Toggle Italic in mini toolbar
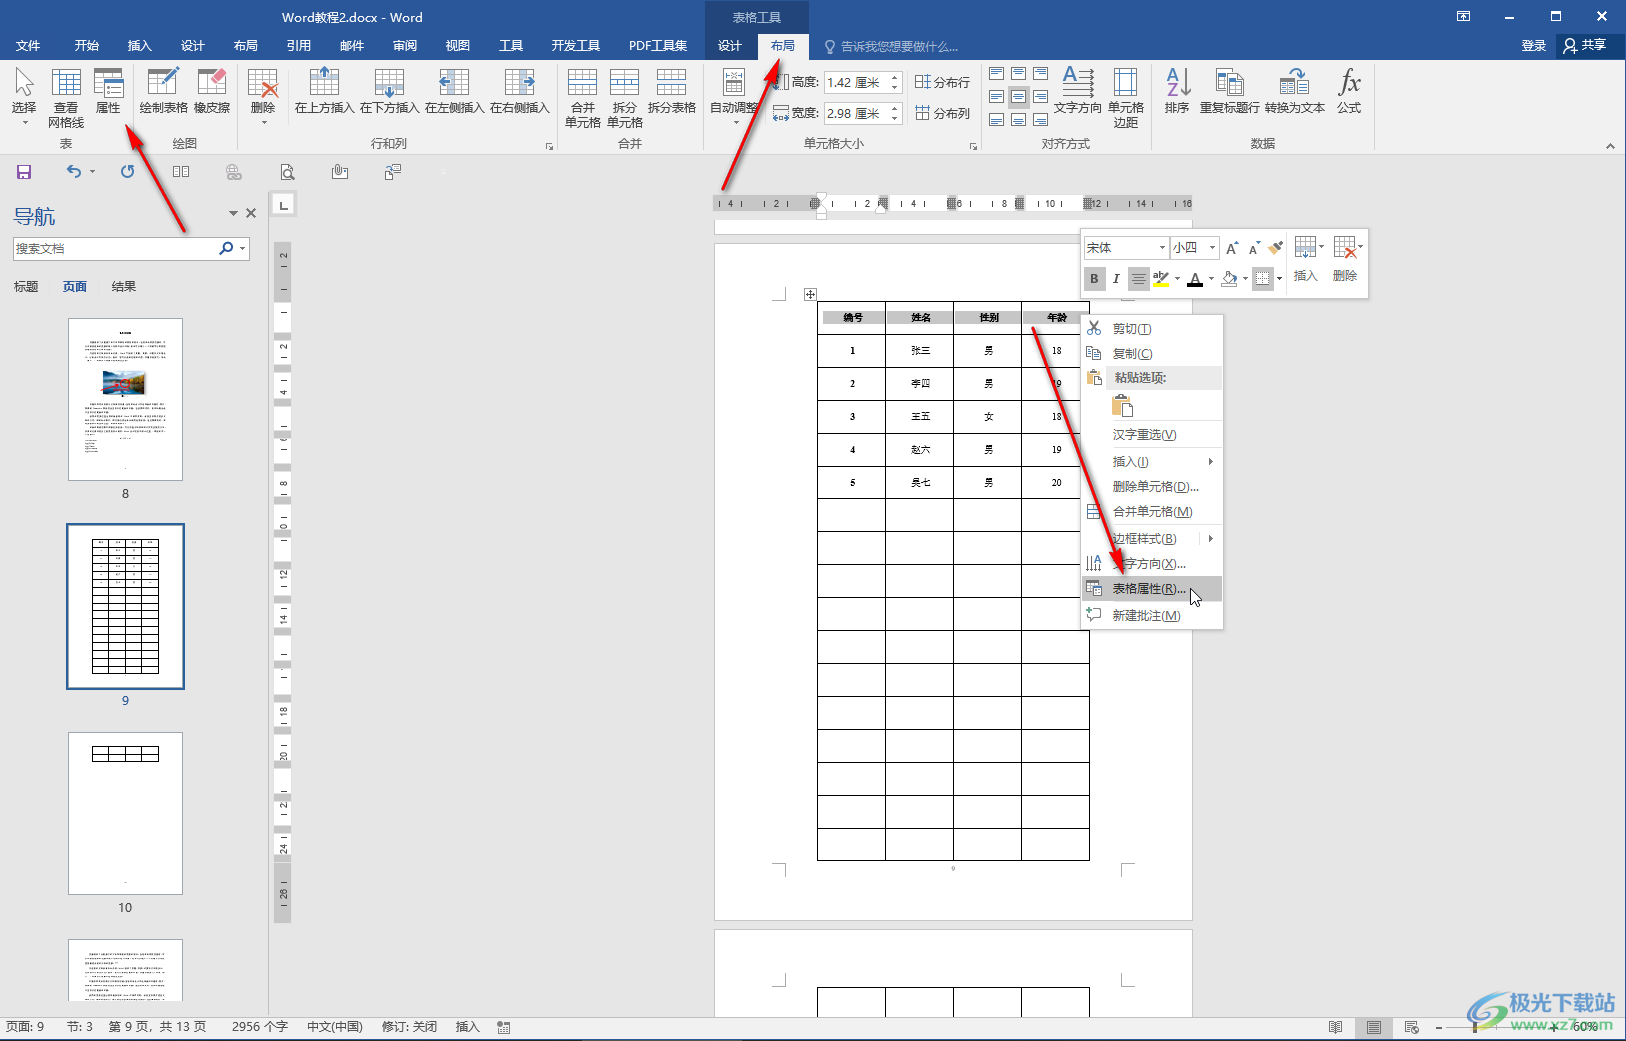Viewport: 1626px width, 1041px height. pyautogui.click(x=1116, y=279)
